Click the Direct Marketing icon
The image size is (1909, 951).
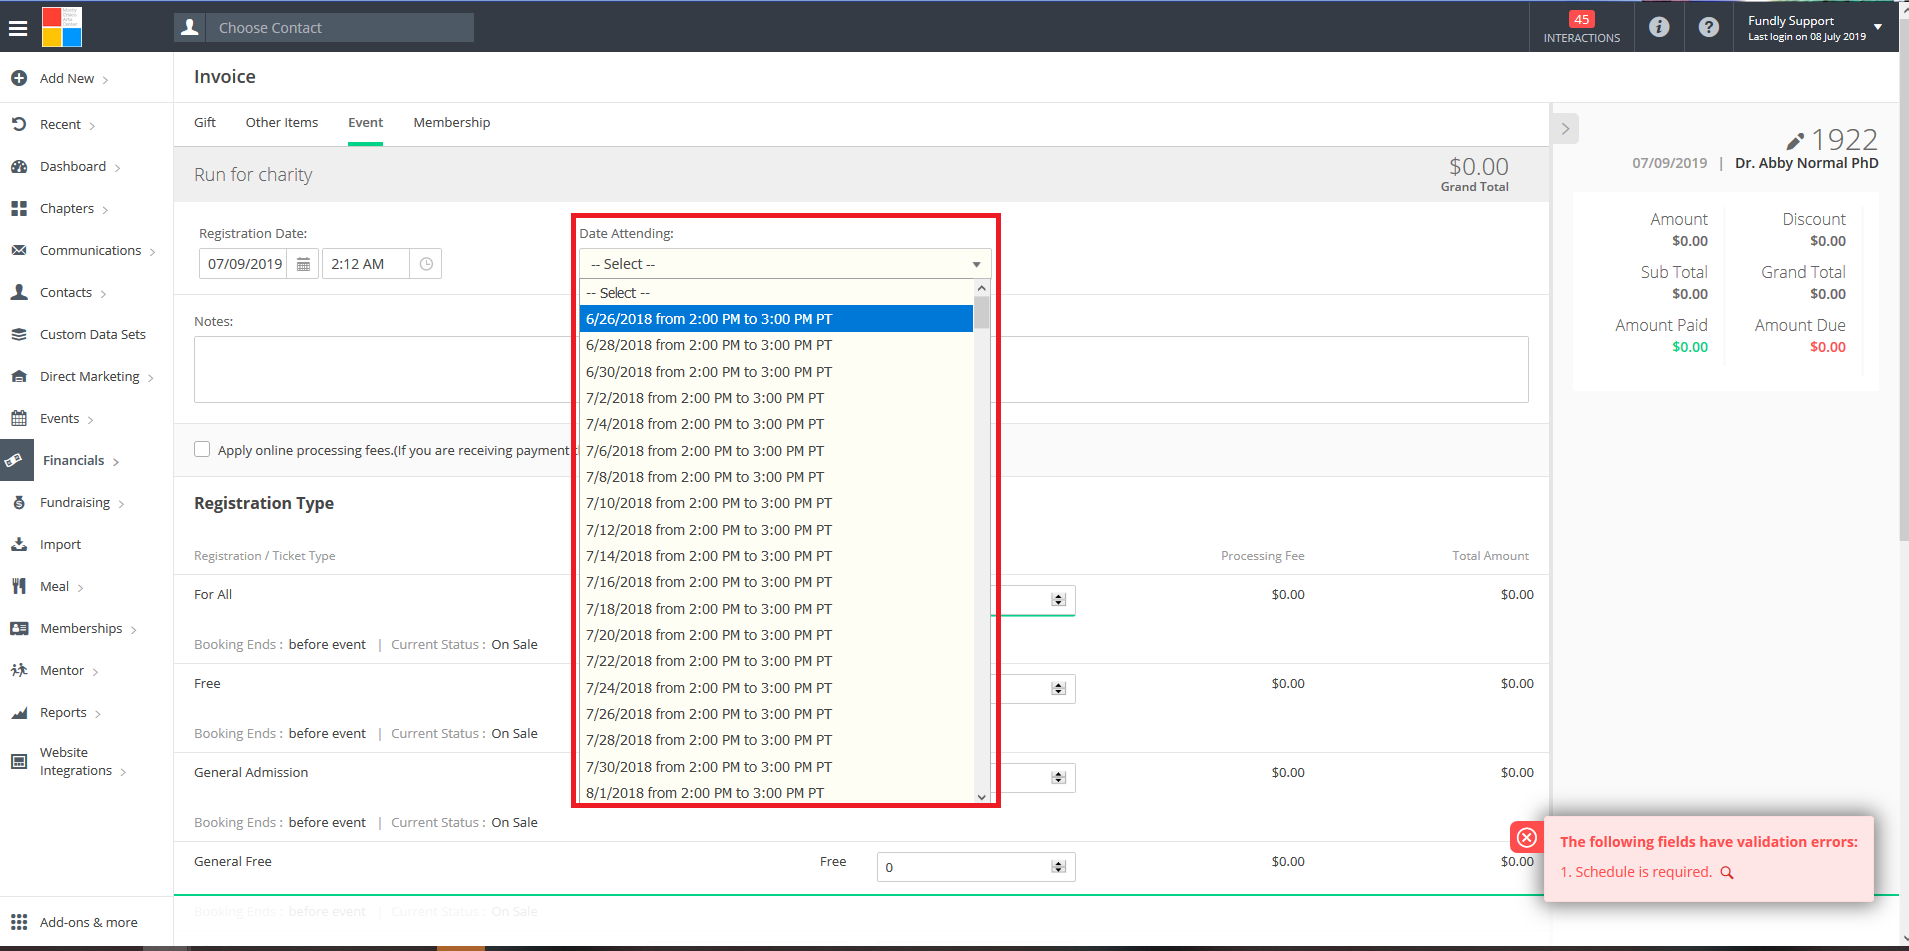click(x=19, y=376)
